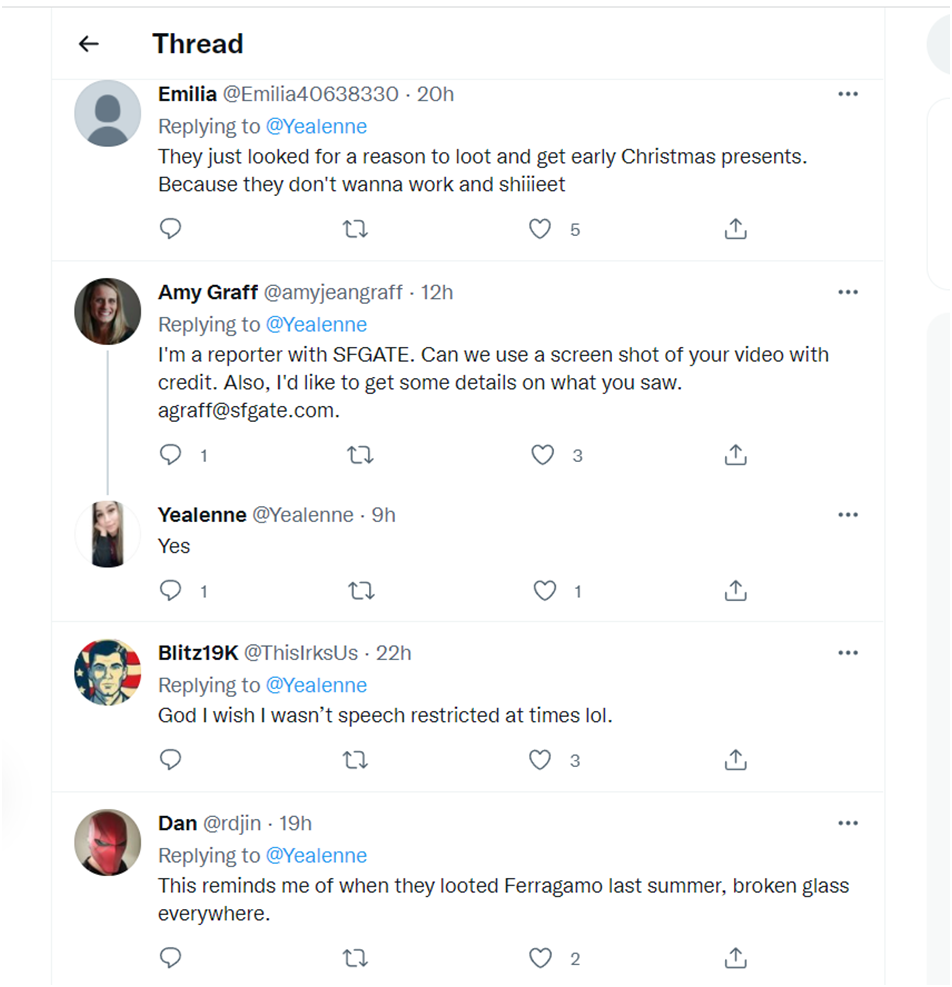Open @Yealenne mention in Emilia's reply
This screenshot has width=952, height=987.
pyautogui.click(x=316, y=126)
